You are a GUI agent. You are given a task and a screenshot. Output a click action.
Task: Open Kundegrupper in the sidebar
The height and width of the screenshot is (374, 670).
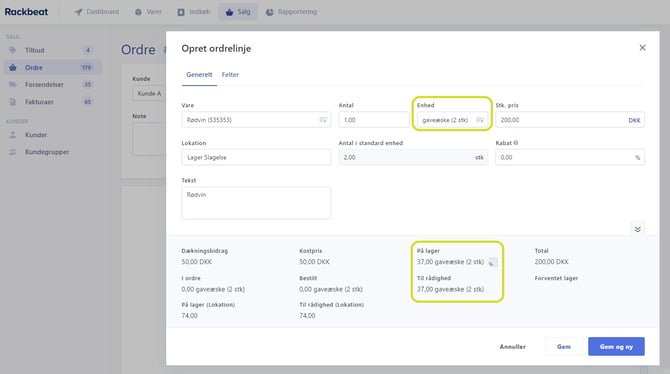pyautogui.click(x=53, y=152)
